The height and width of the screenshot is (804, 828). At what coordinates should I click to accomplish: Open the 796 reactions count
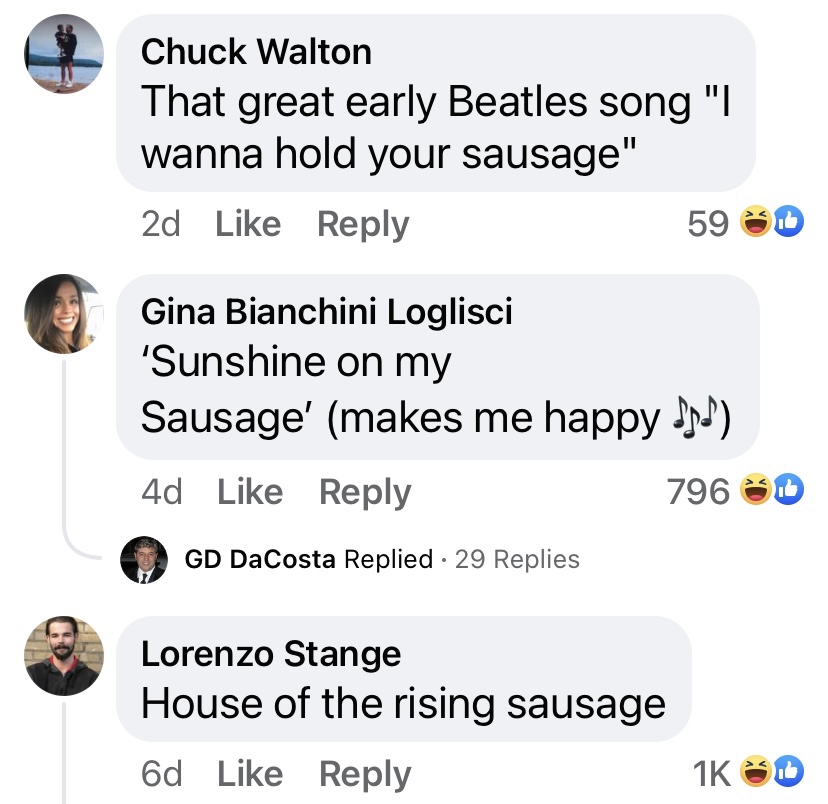point(698,491)
